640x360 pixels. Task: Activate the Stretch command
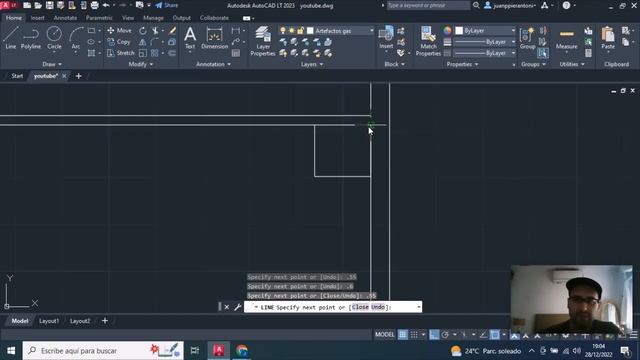point(121,53)
